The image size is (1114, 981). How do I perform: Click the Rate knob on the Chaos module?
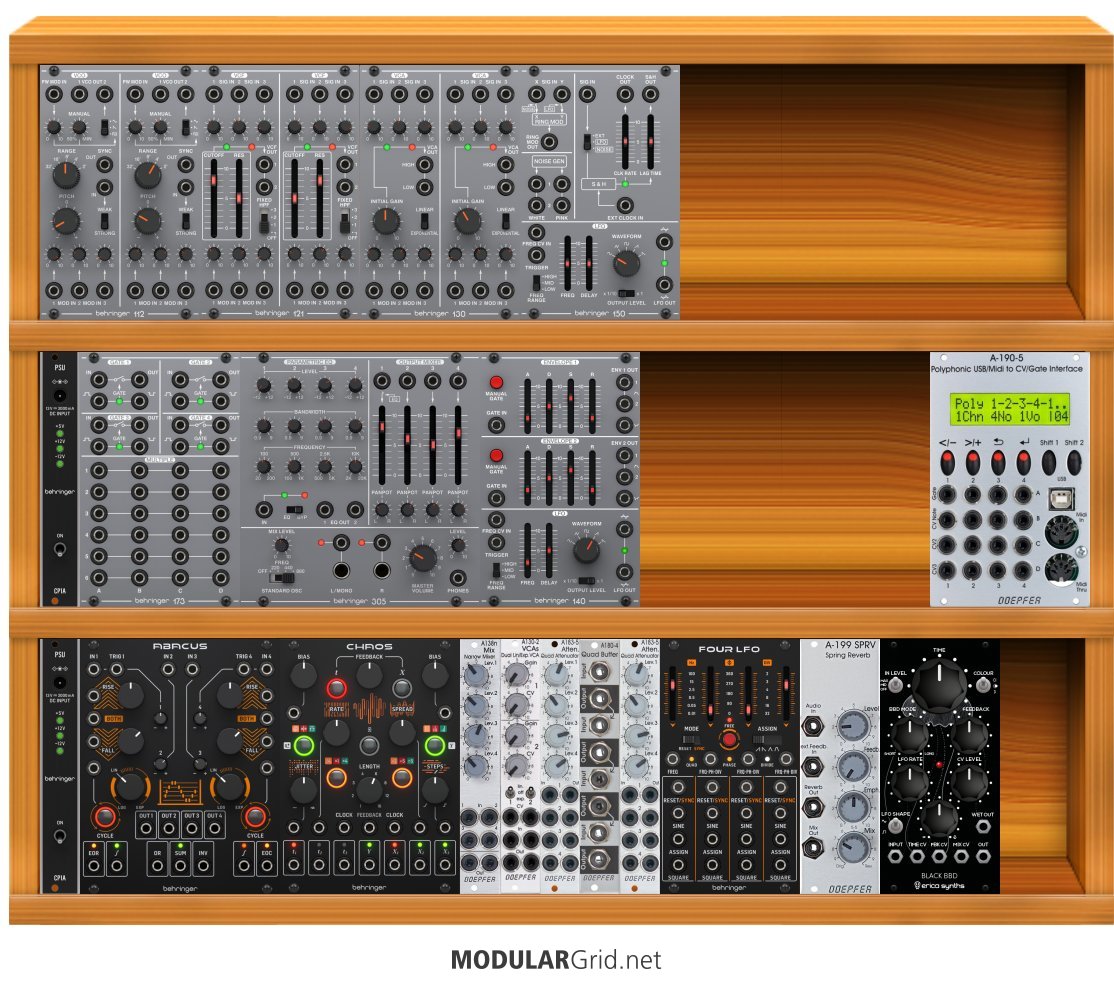click(336, 732)
